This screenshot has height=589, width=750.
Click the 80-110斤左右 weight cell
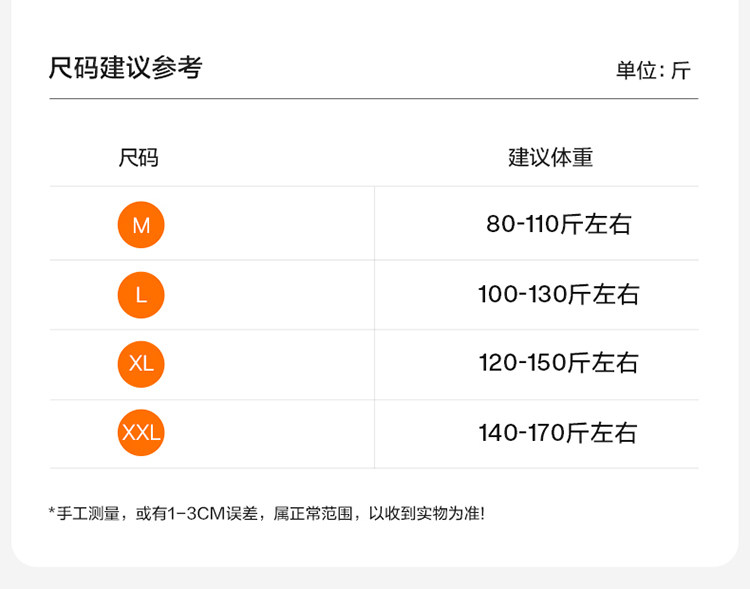559,224
